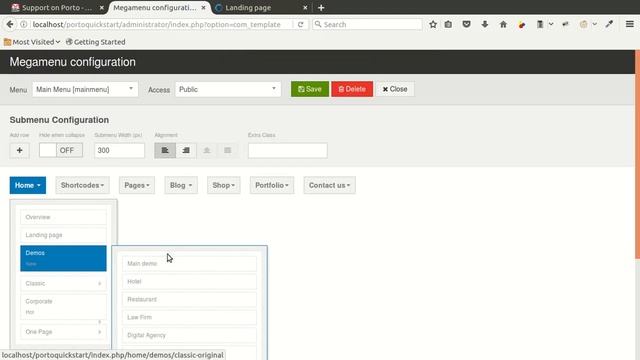This screenshot has height=360, width=640.
Task: Click the page vertical scrollbar
Action: pyautogui.click(x=637, y=154)
